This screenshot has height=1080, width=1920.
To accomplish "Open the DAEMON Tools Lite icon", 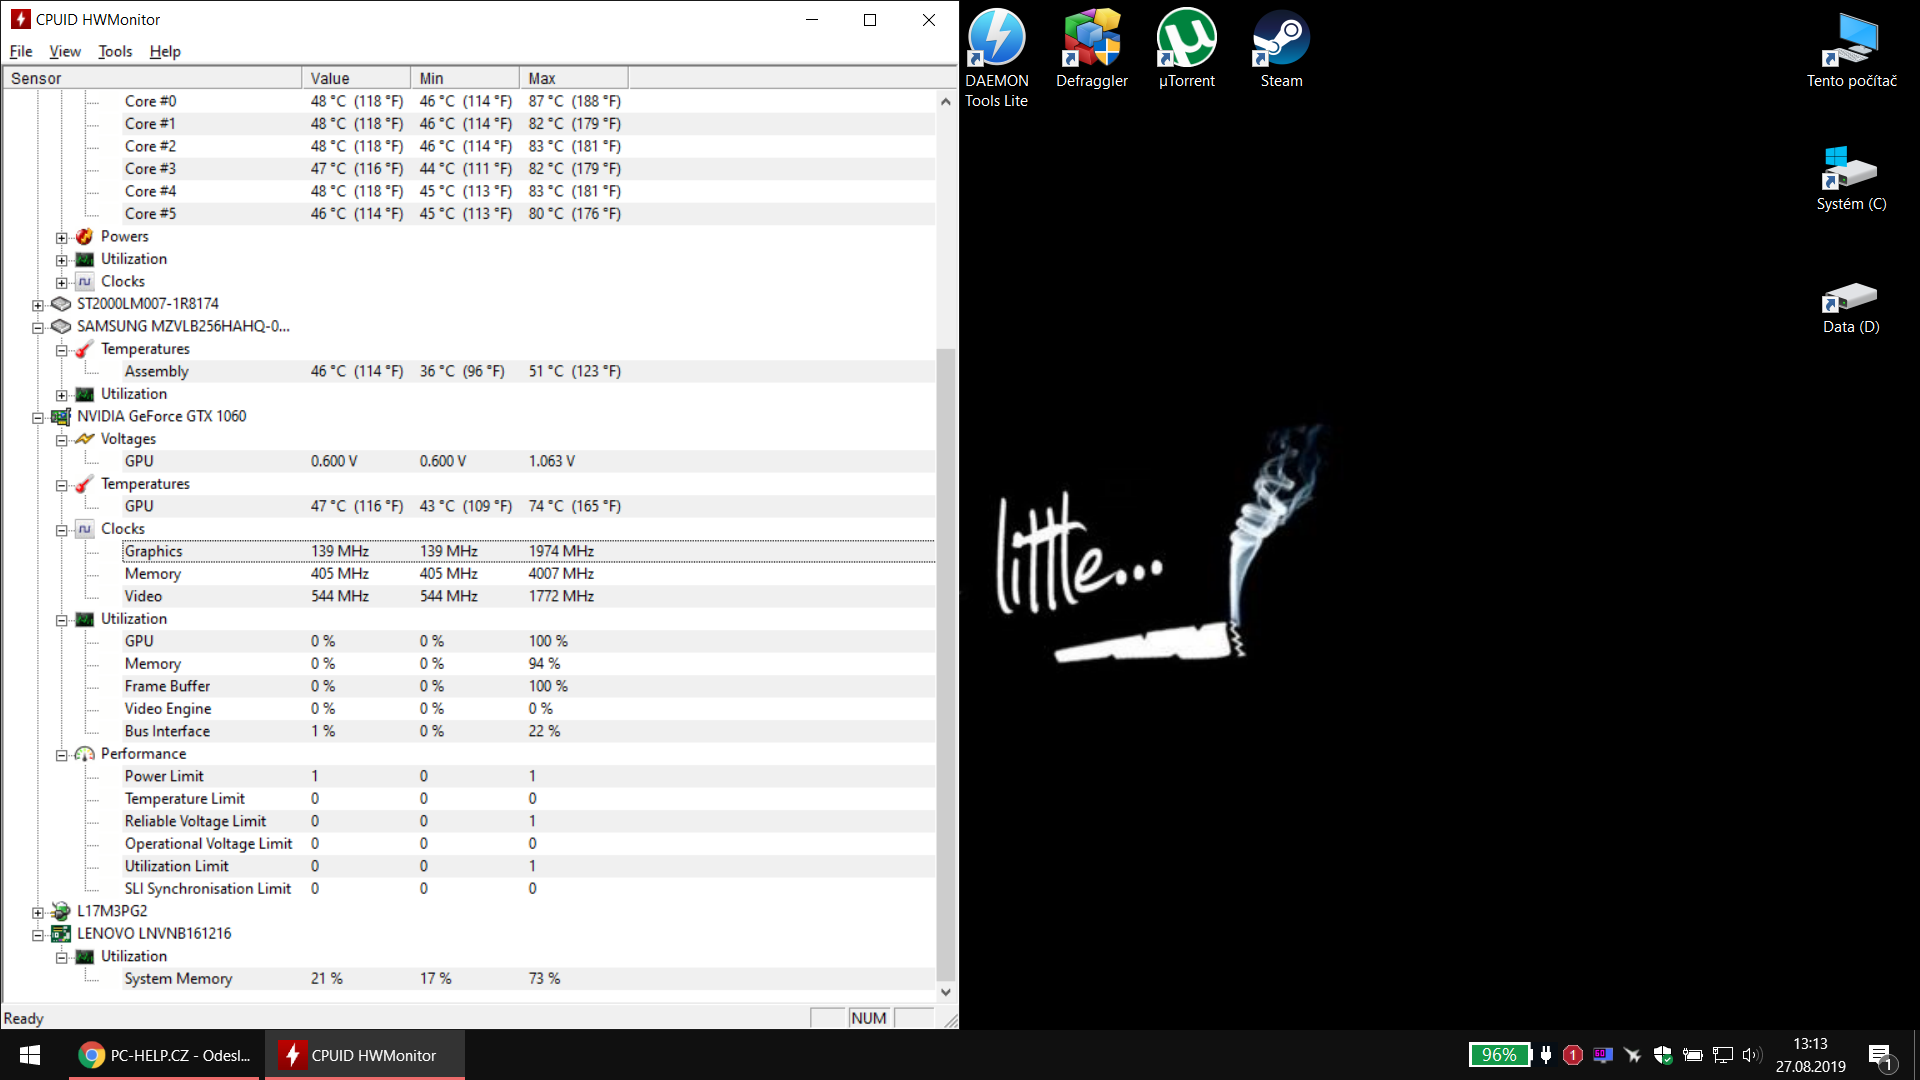I will tap(996, 40).
